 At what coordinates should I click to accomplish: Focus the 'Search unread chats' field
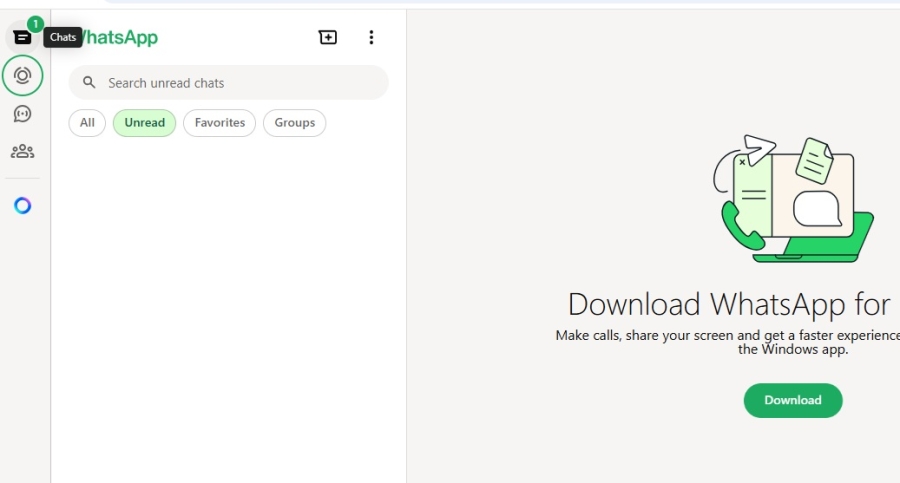pyautogui.click(x=240, y=83)
